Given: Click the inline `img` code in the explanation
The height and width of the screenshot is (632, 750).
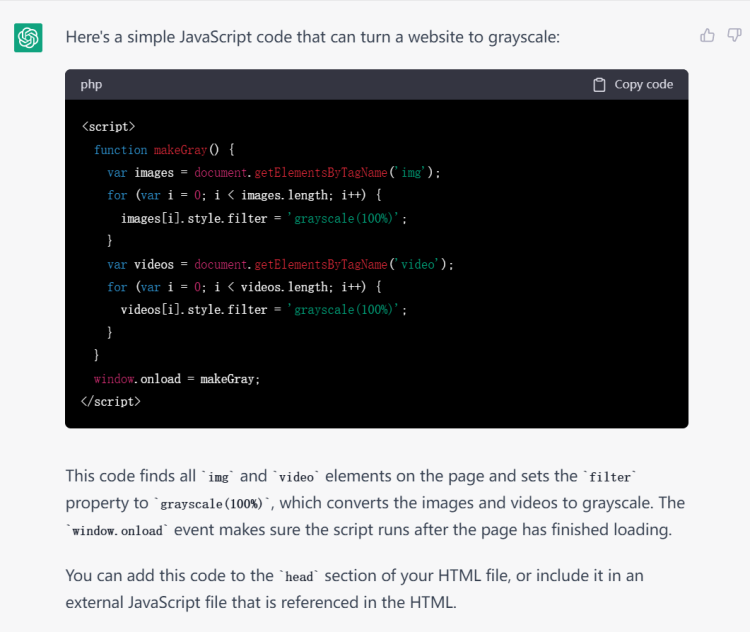Looking at the screenshot, I should tap(218, 478).
